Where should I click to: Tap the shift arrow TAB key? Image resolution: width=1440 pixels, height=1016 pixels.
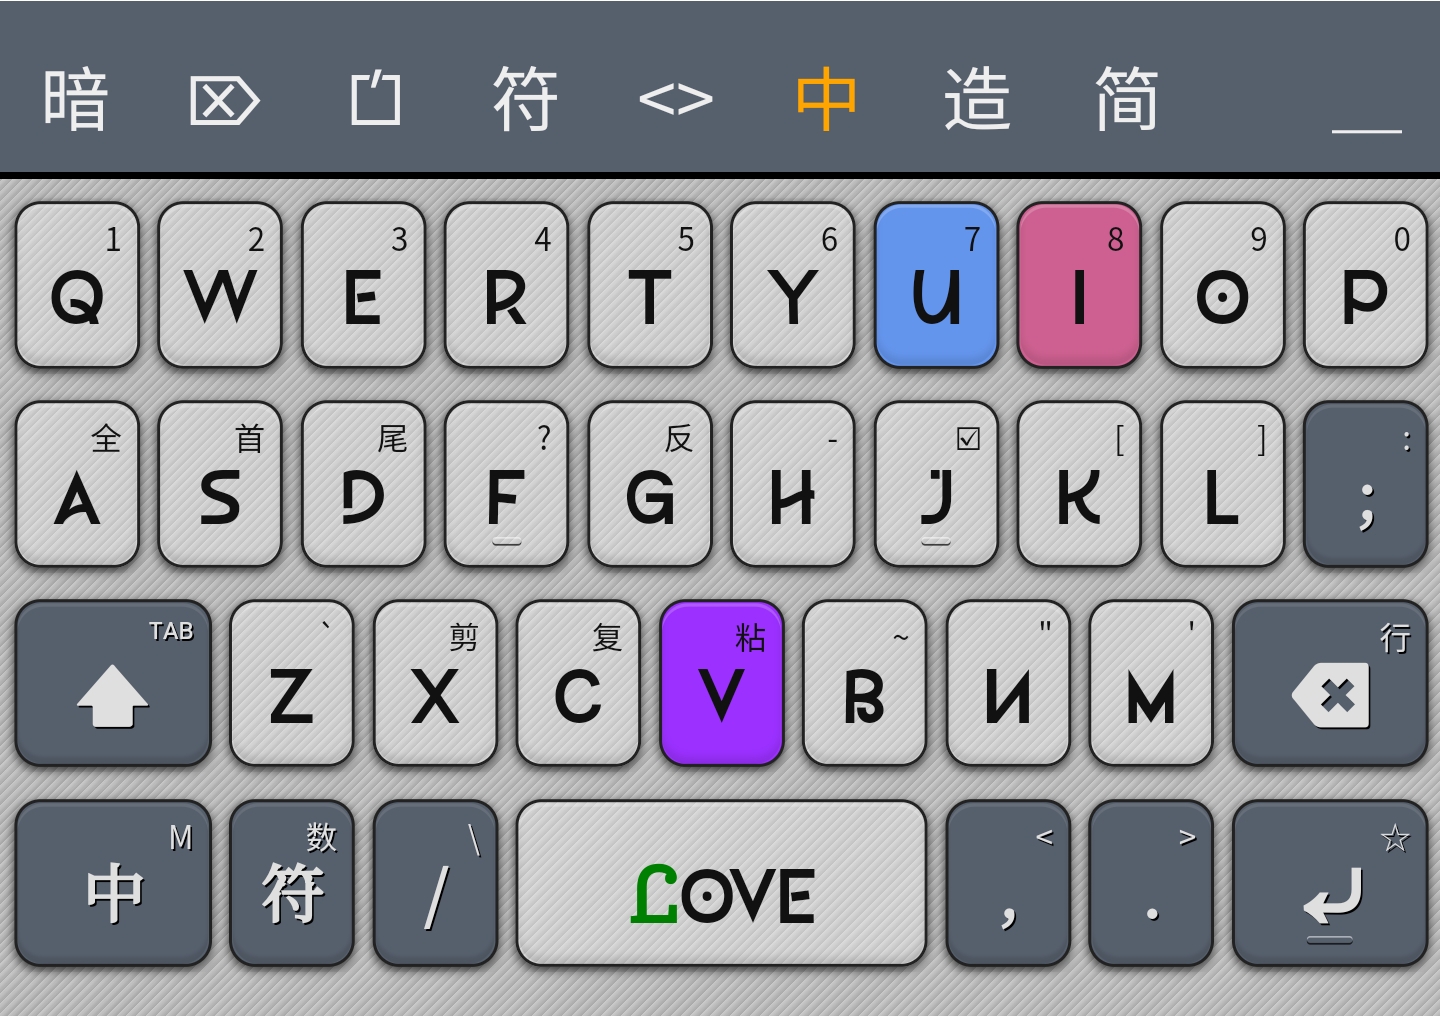[113, 683]
